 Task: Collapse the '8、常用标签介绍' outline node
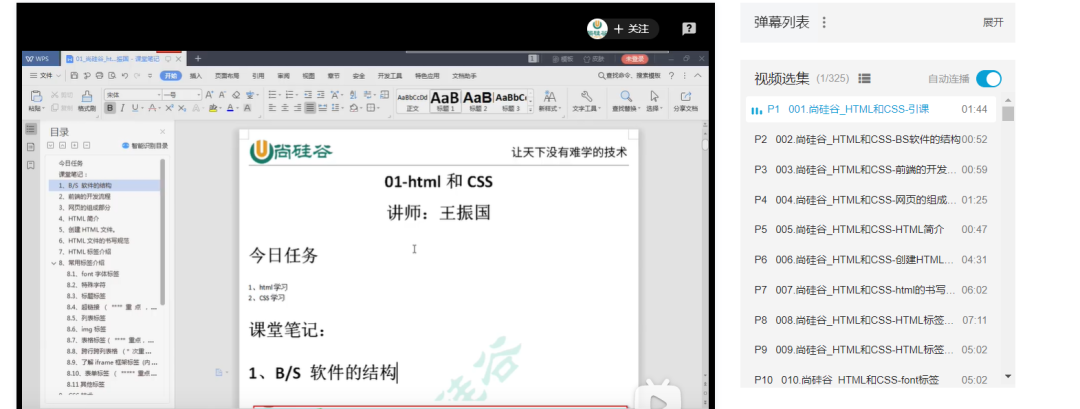(x=54, y=262)
